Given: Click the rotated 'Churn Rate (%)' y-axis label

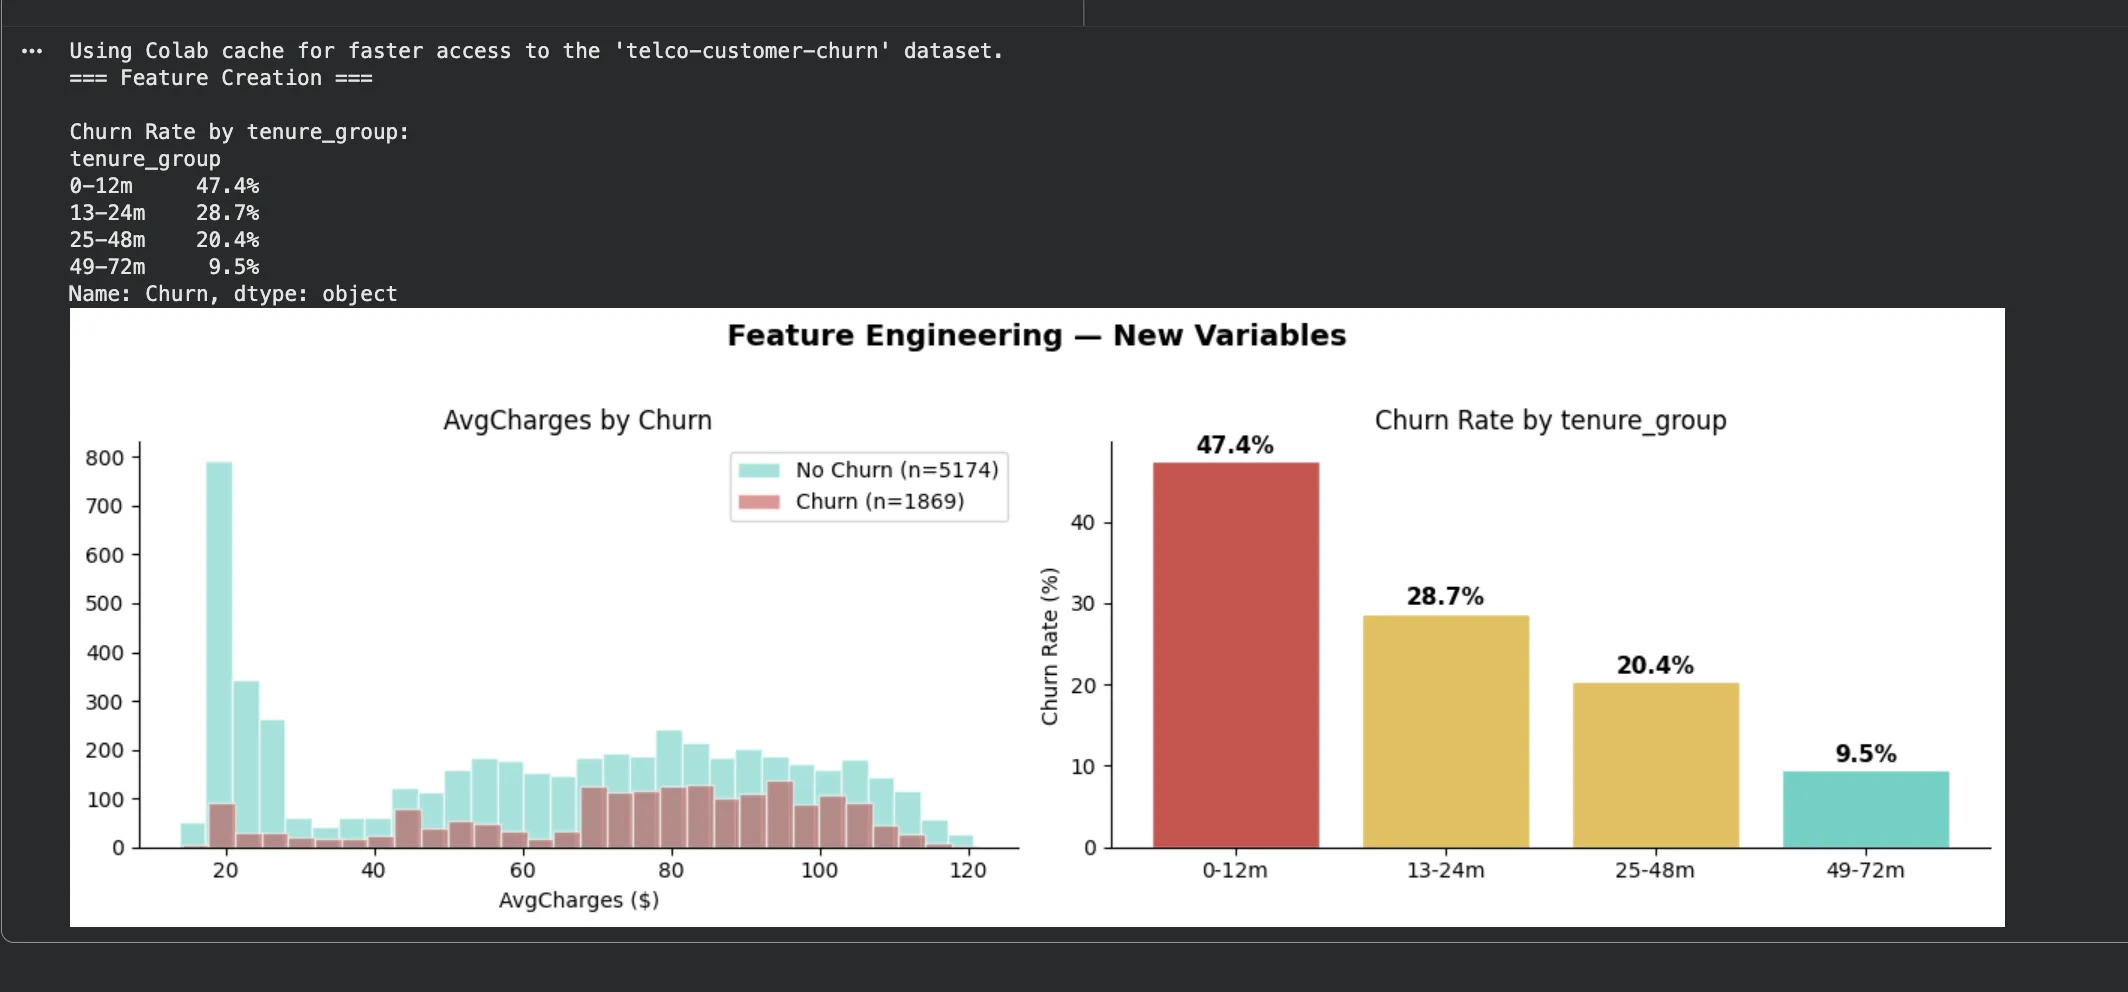Looking at the screenshot, I should [1049, 646].
